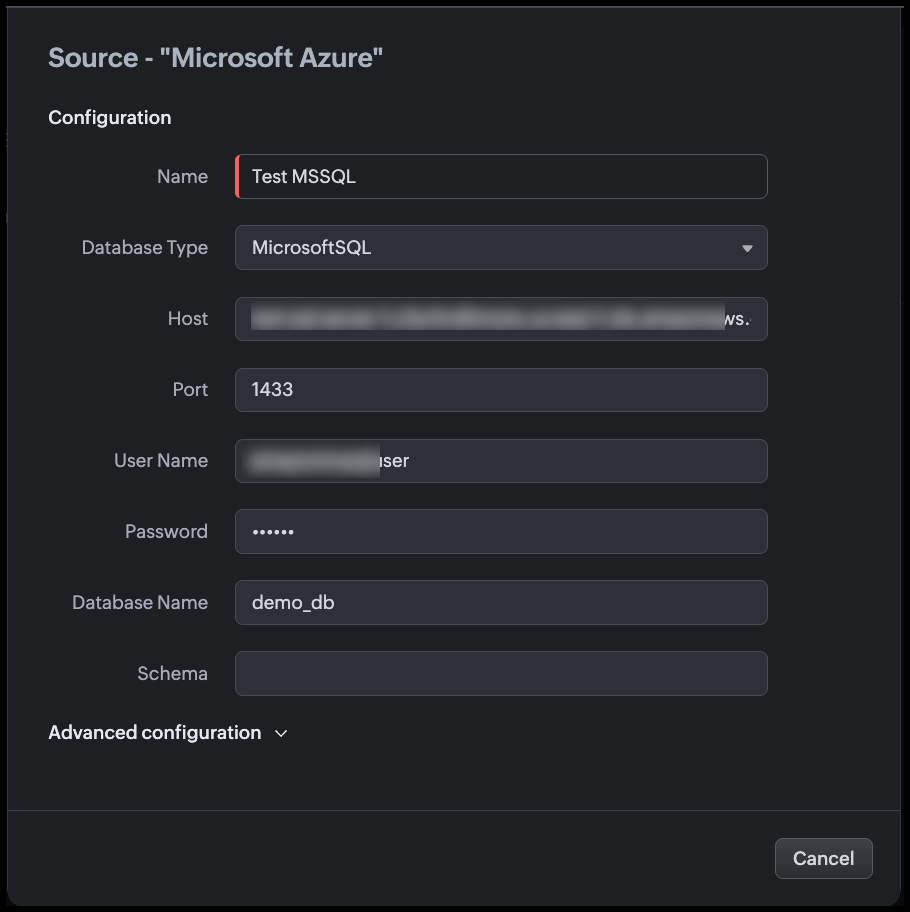The width and height of the screenshot is (910, 912).
Task: Click the chevron beside Advanced configuration
Action: 281,733
